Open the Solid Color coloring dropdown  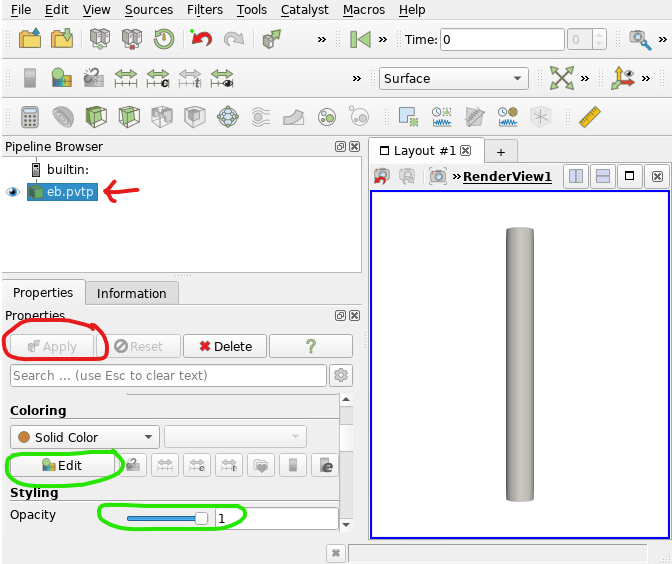click(84, 437)
